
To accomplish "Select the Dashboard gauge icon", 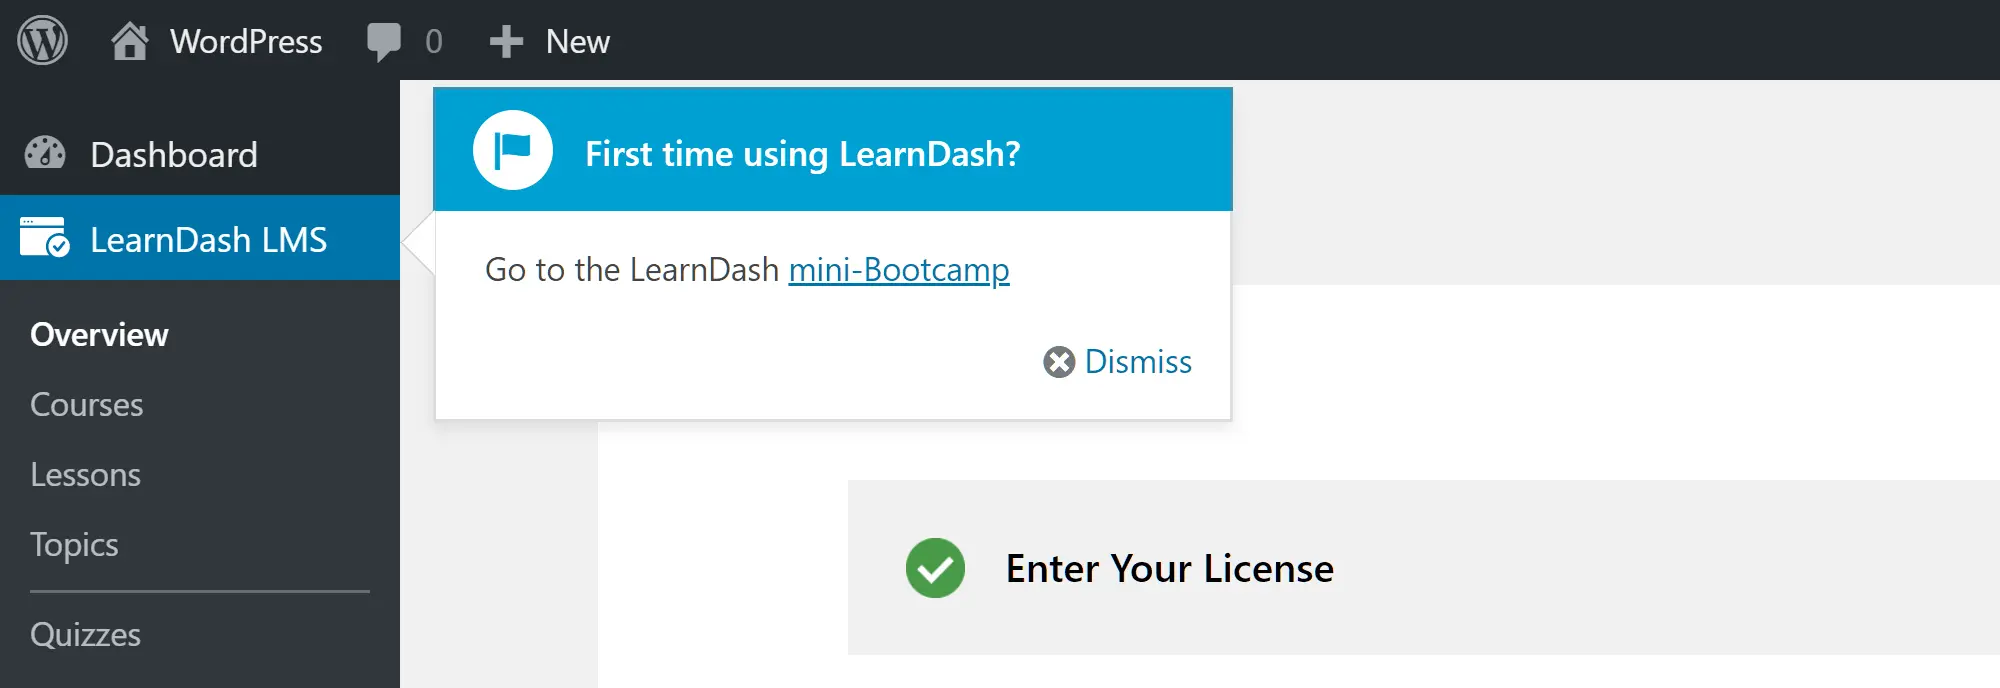I will (x=47, y=153).
